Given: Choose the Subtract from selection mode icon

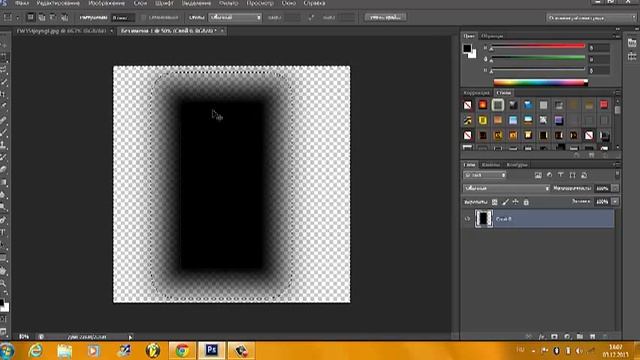Looking at the screenshot, I should coord(53,18).
